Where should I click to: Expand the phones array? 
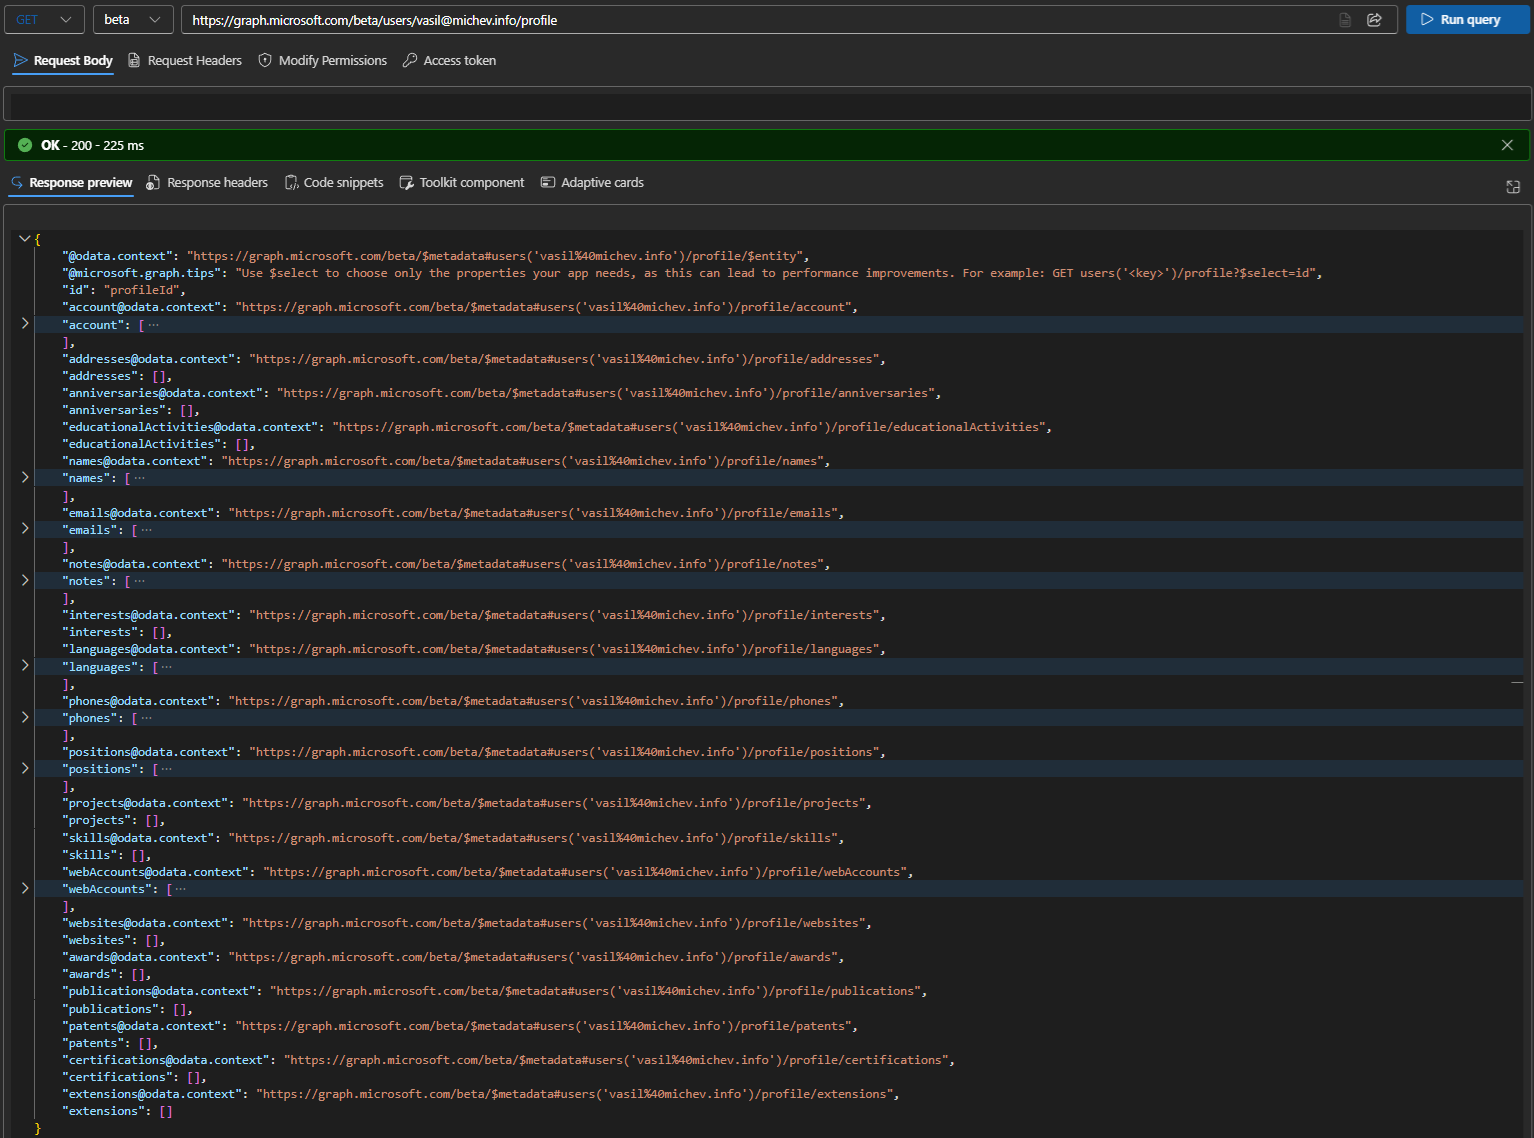pos(25,717)
